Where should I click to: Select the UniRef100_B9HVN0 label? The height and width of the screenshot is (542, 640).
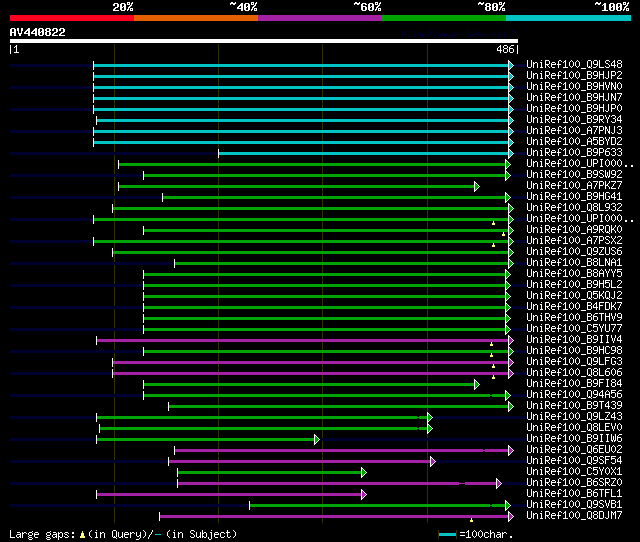[574, 86]
